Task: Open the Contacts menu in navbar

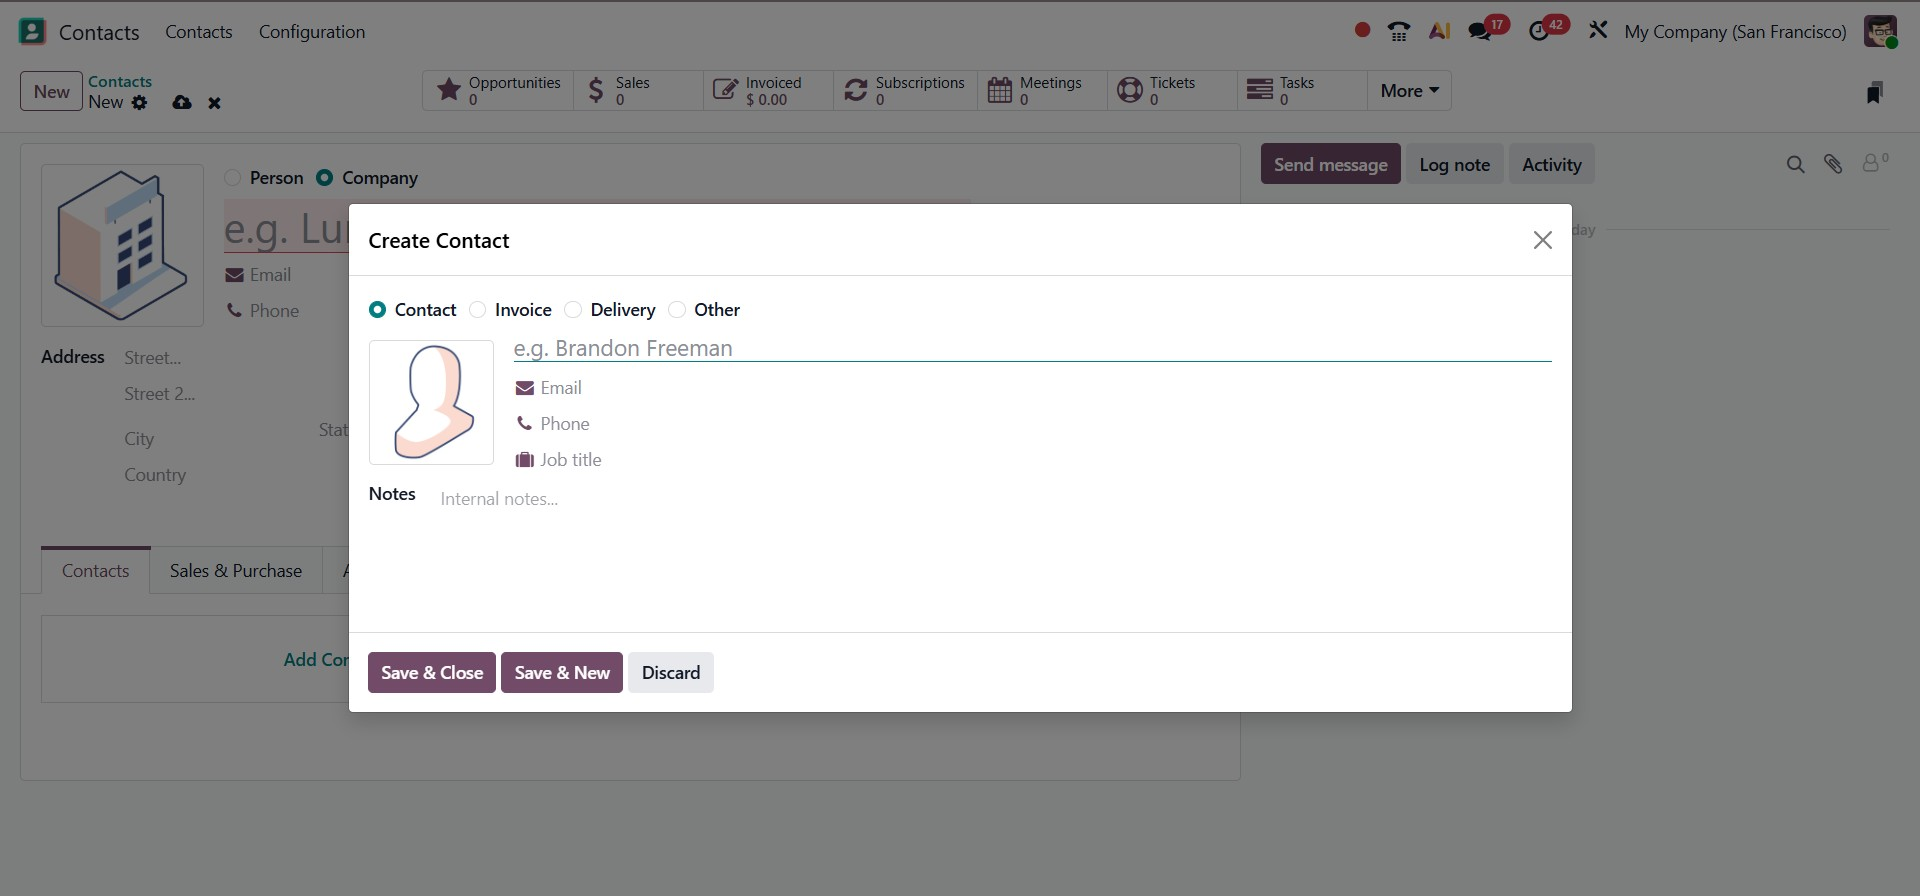Action: (199, 32)
